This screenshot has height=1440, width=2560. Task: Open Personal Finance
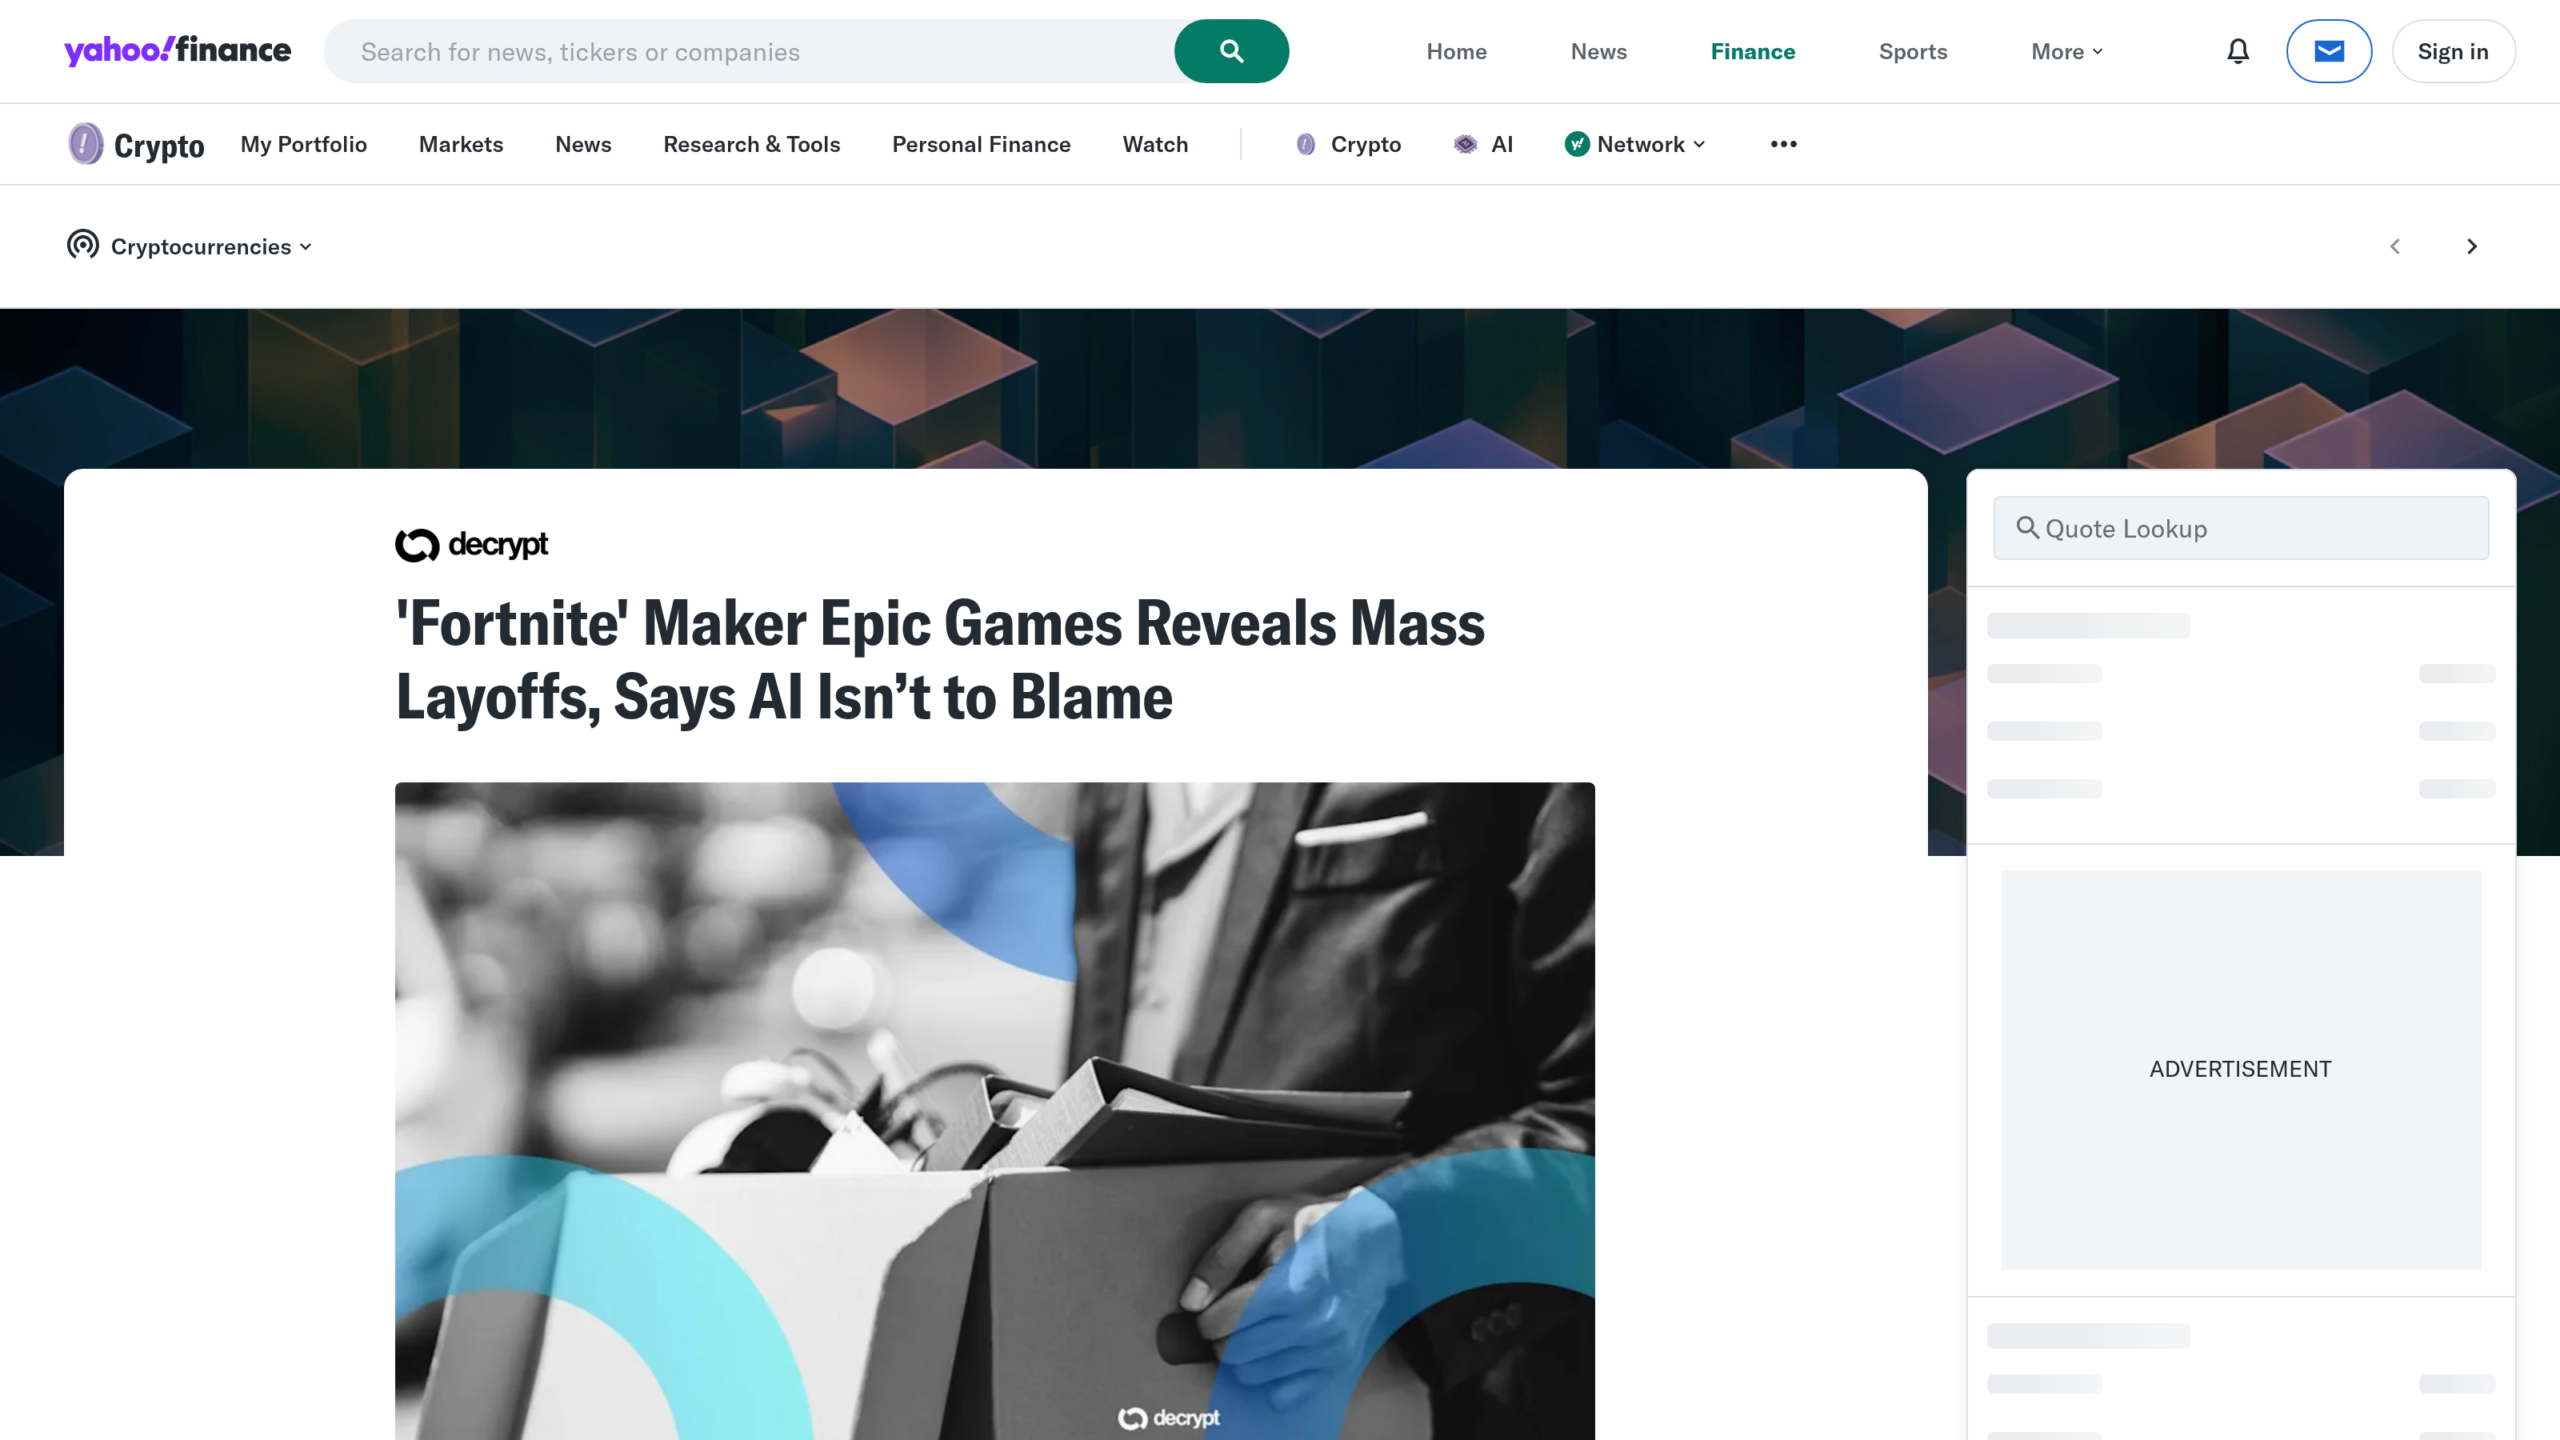pyautogui.click(x=981, y=144)
